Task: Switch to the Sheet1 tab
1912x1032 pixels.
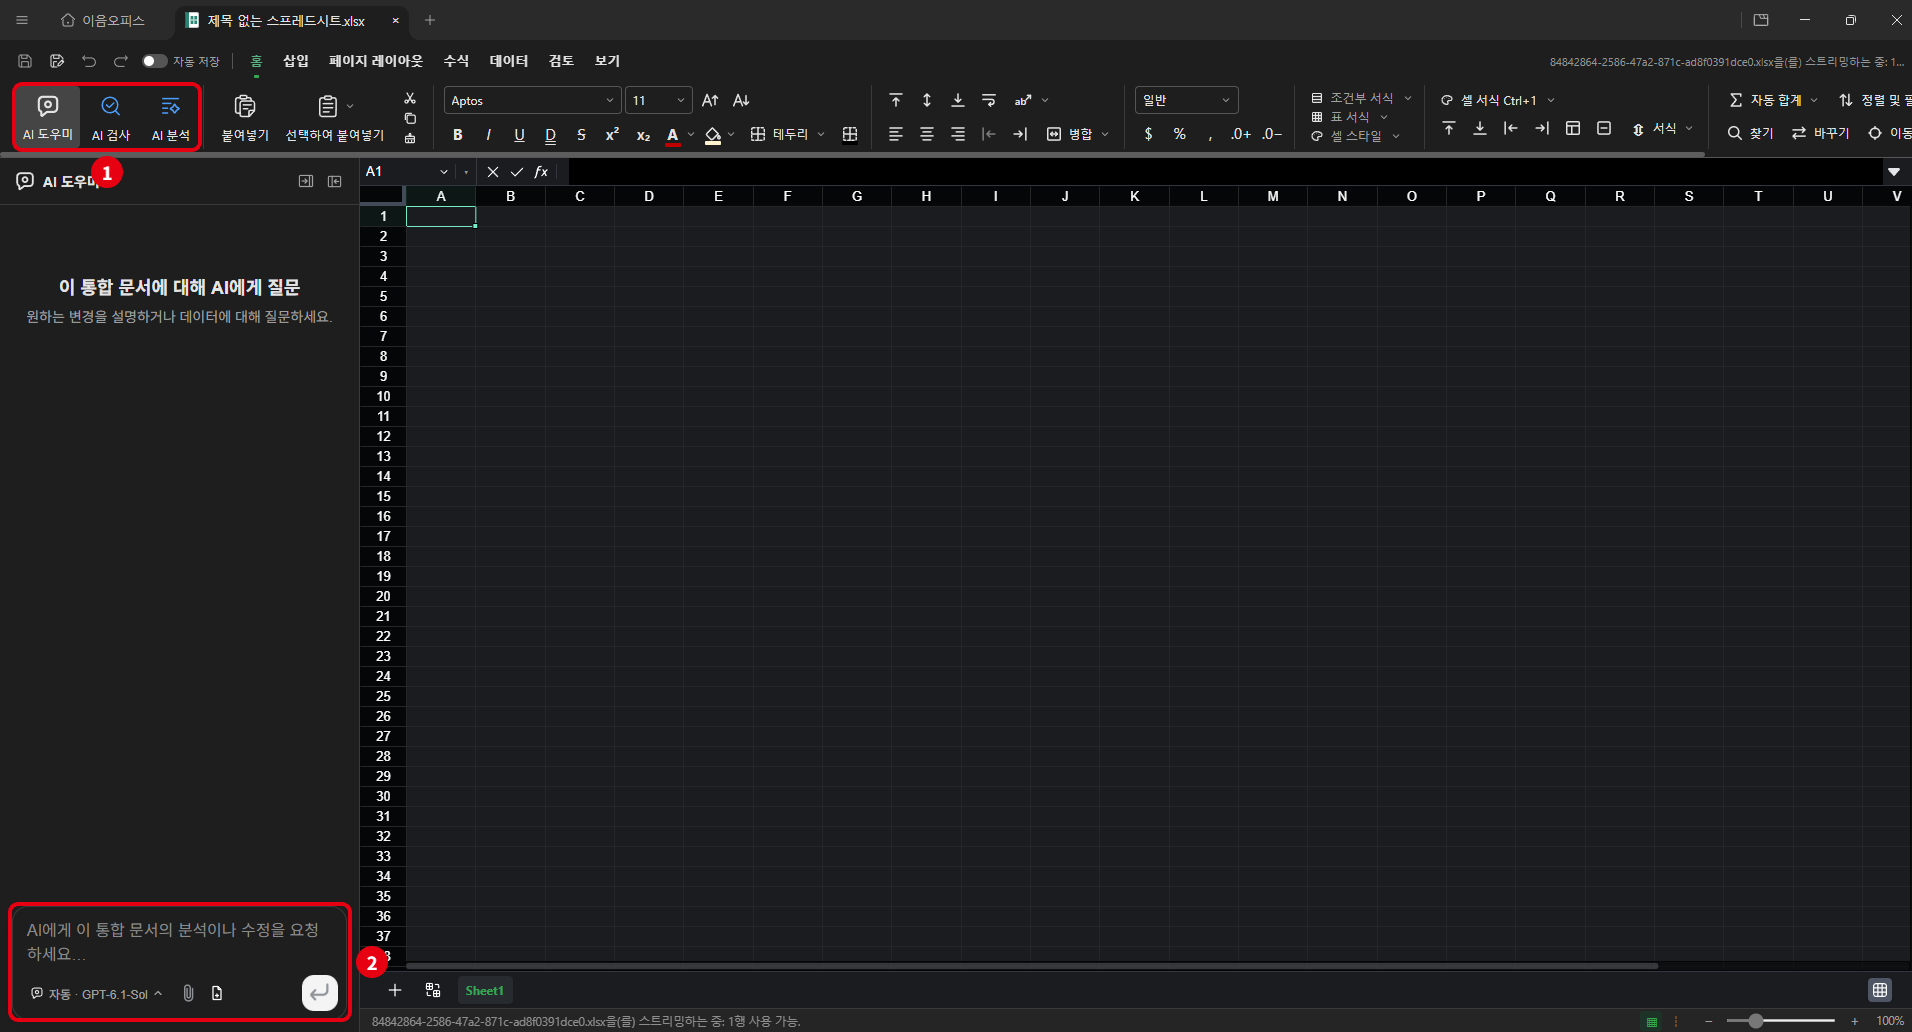Action: pyautogui.click(x=484, y=990)
